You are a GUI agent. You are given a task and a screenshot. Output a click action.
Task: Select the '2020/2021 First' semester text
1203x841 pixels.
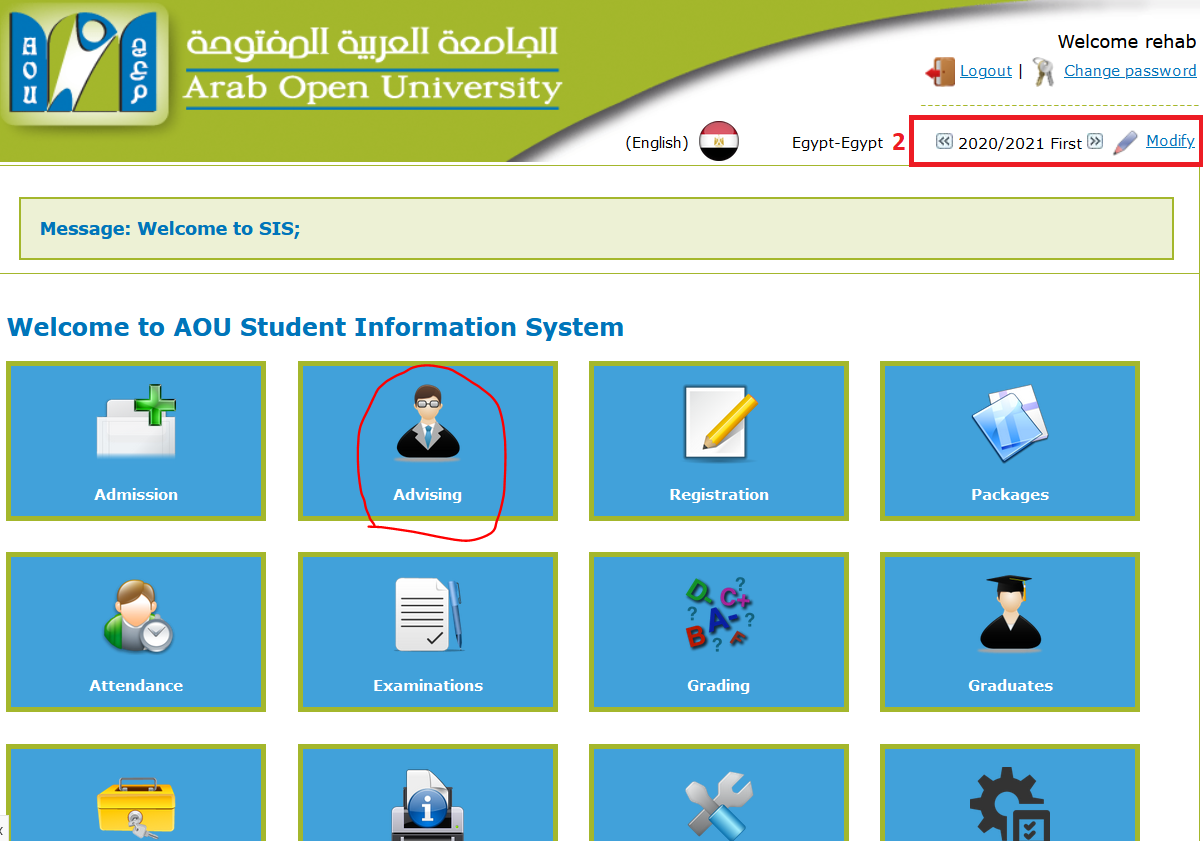[1020, 143]
